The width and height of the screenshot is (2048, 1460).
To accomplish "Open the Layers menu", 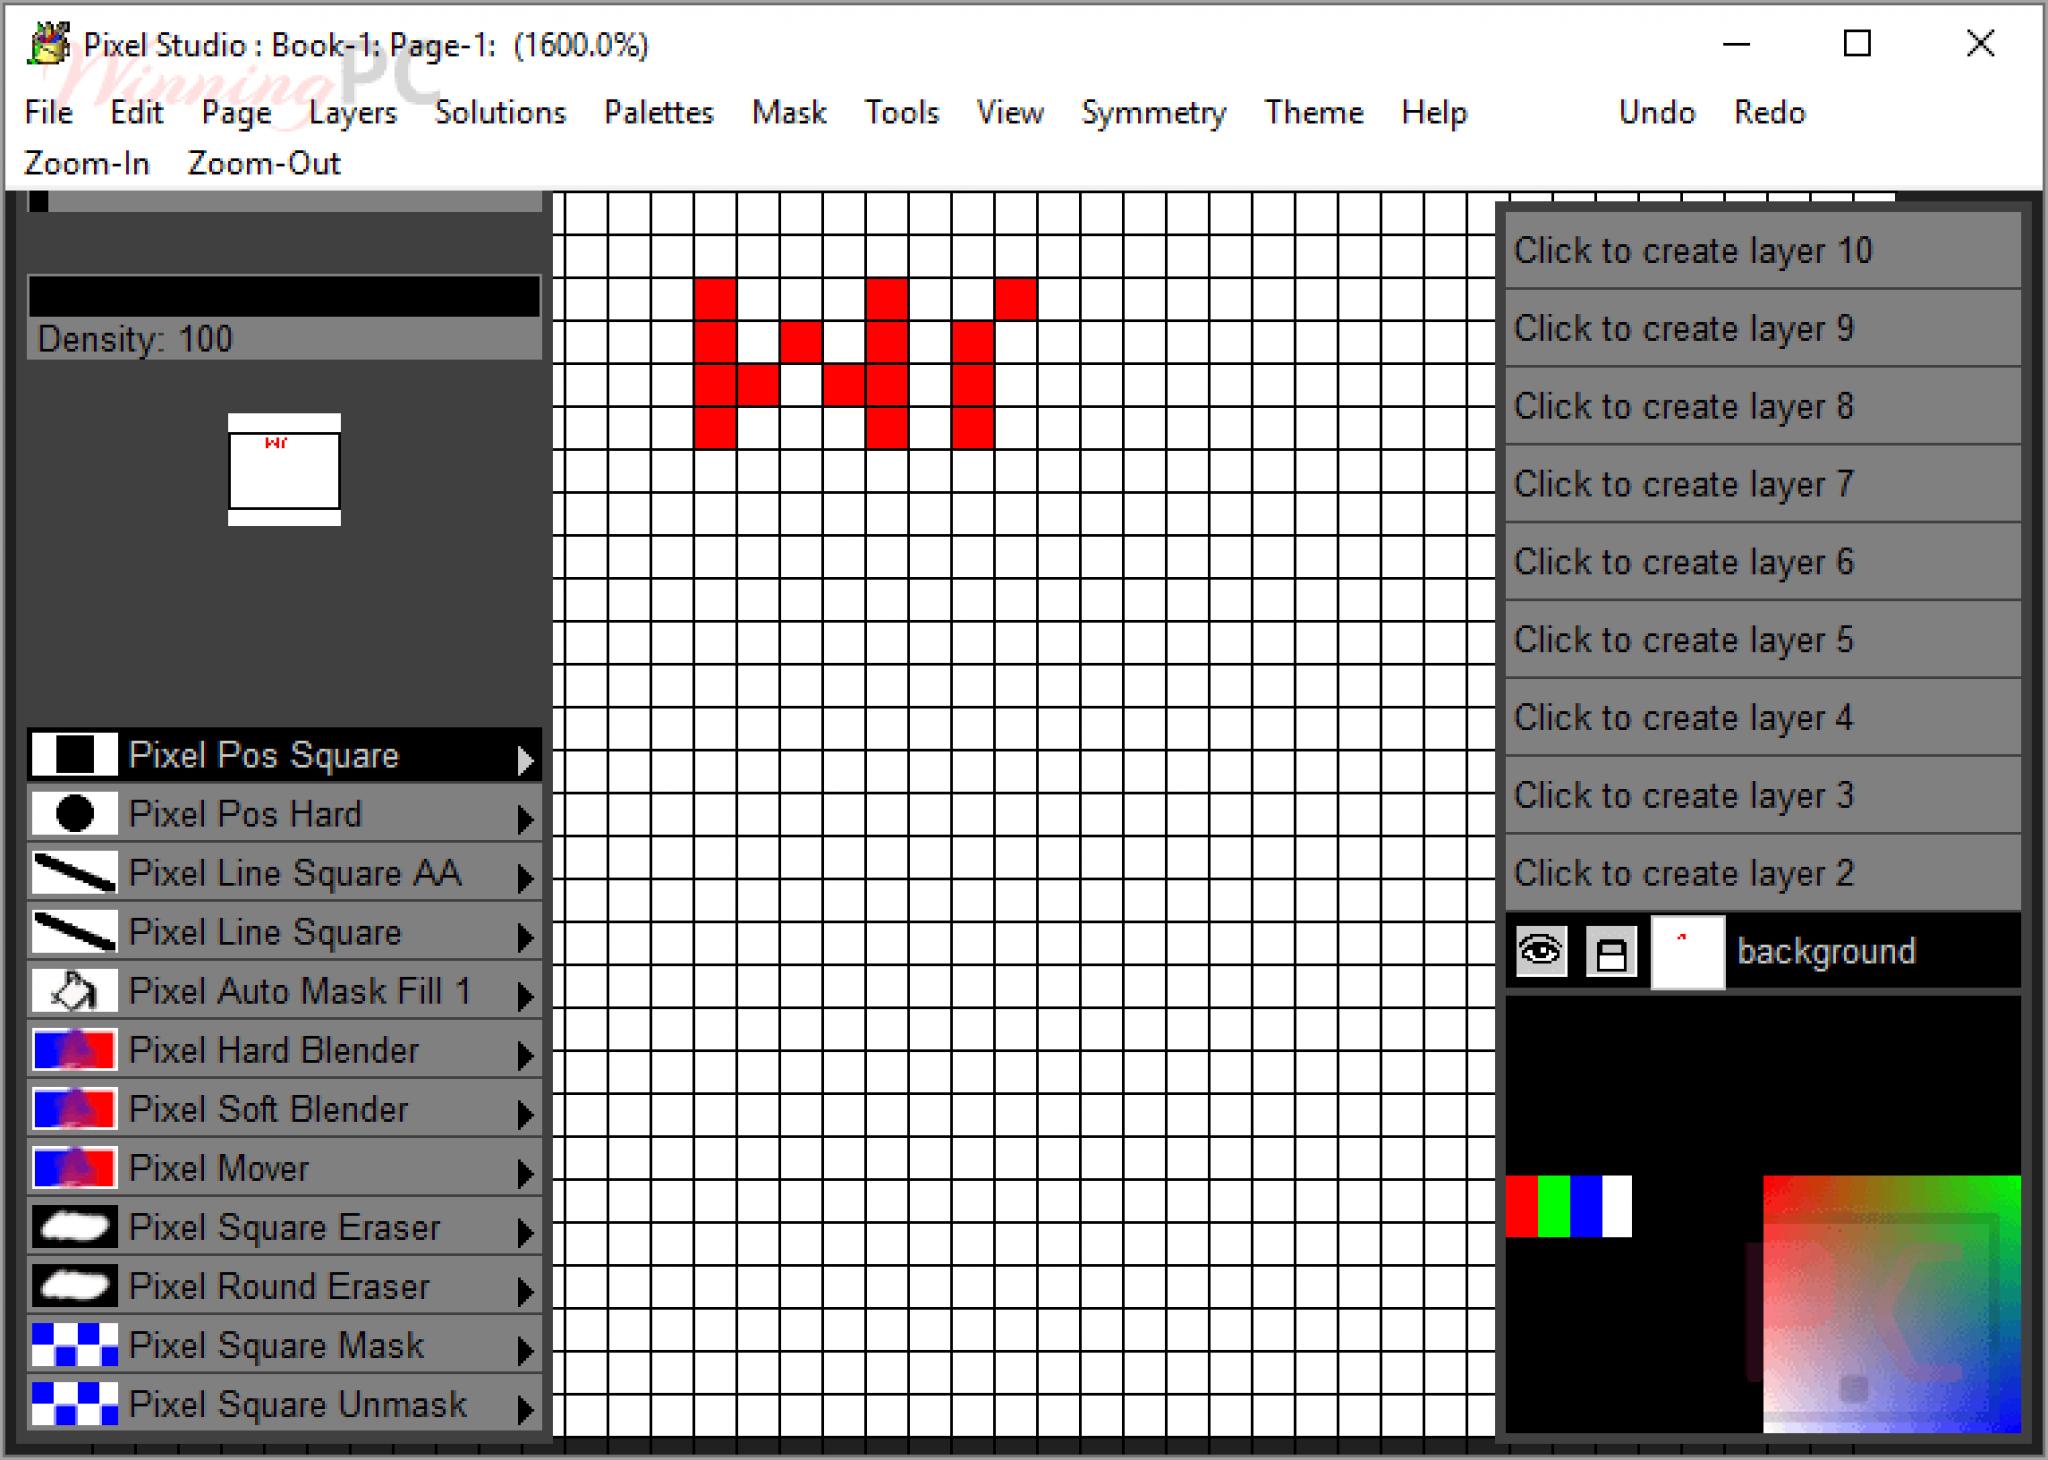I will [353, 113].
